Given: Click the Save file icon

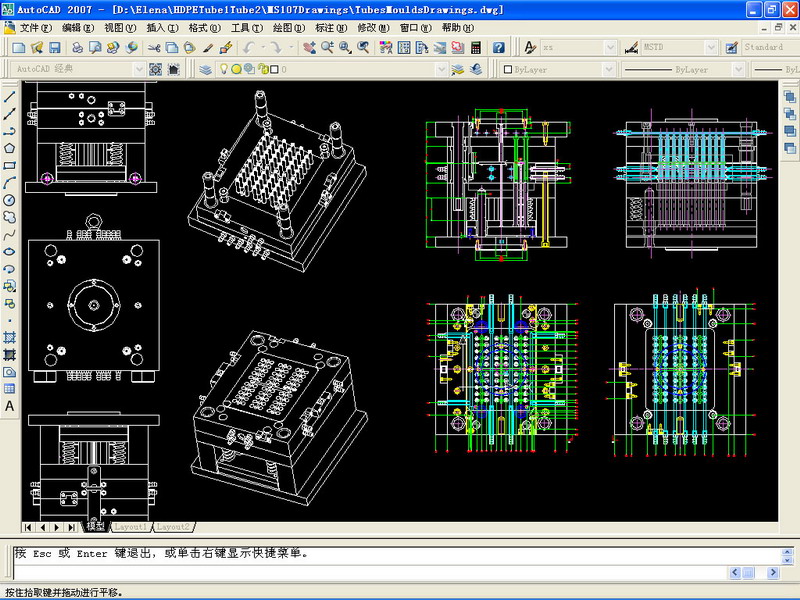Looking at the screenshot, I should pyautogui.click(x=55, y=47).
